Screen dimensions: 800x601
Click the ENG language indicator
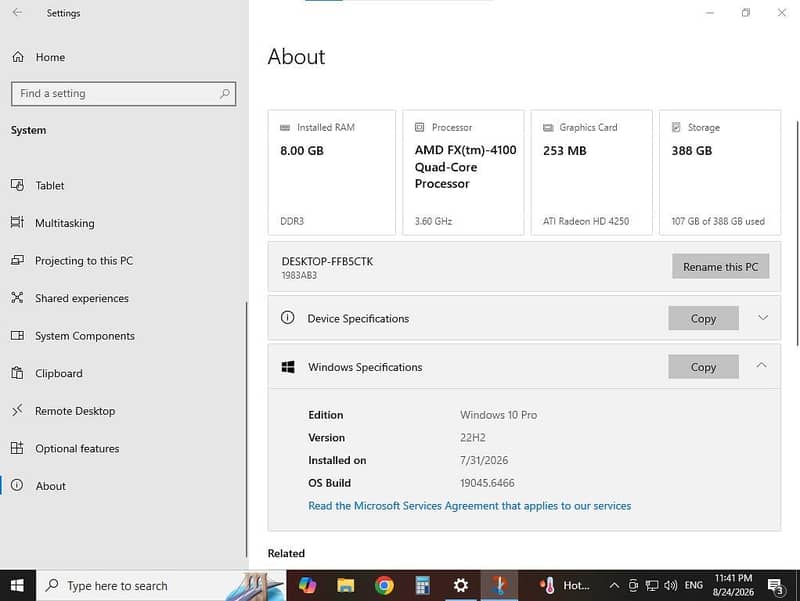[x=693, y=585]
